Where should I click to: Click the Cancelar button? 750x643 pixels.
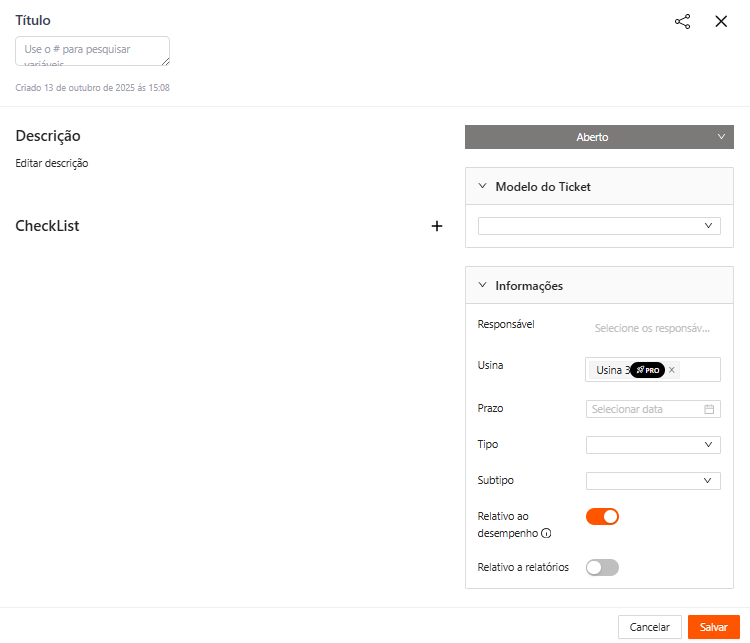[x=650, y=627]
